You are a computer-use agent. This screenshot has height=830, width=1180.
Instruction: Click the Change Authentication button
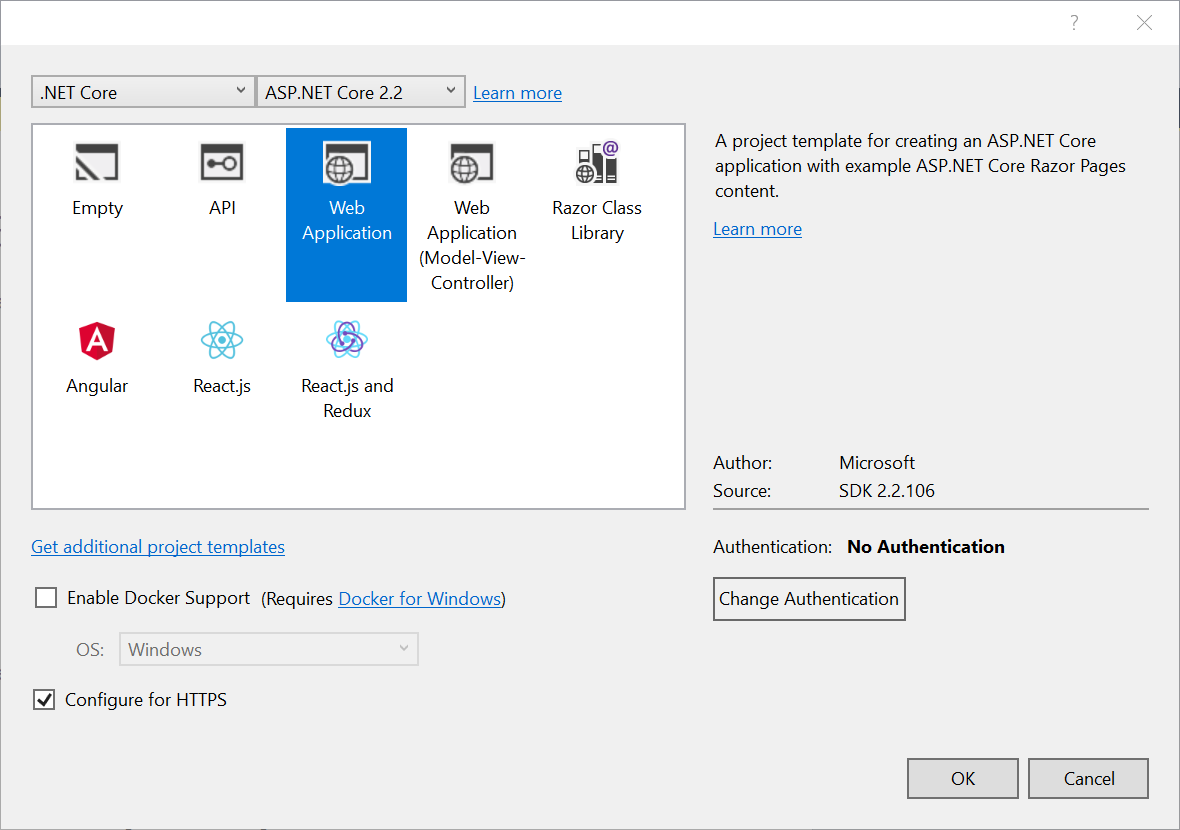pyautogui.click(x=809, y=599)
